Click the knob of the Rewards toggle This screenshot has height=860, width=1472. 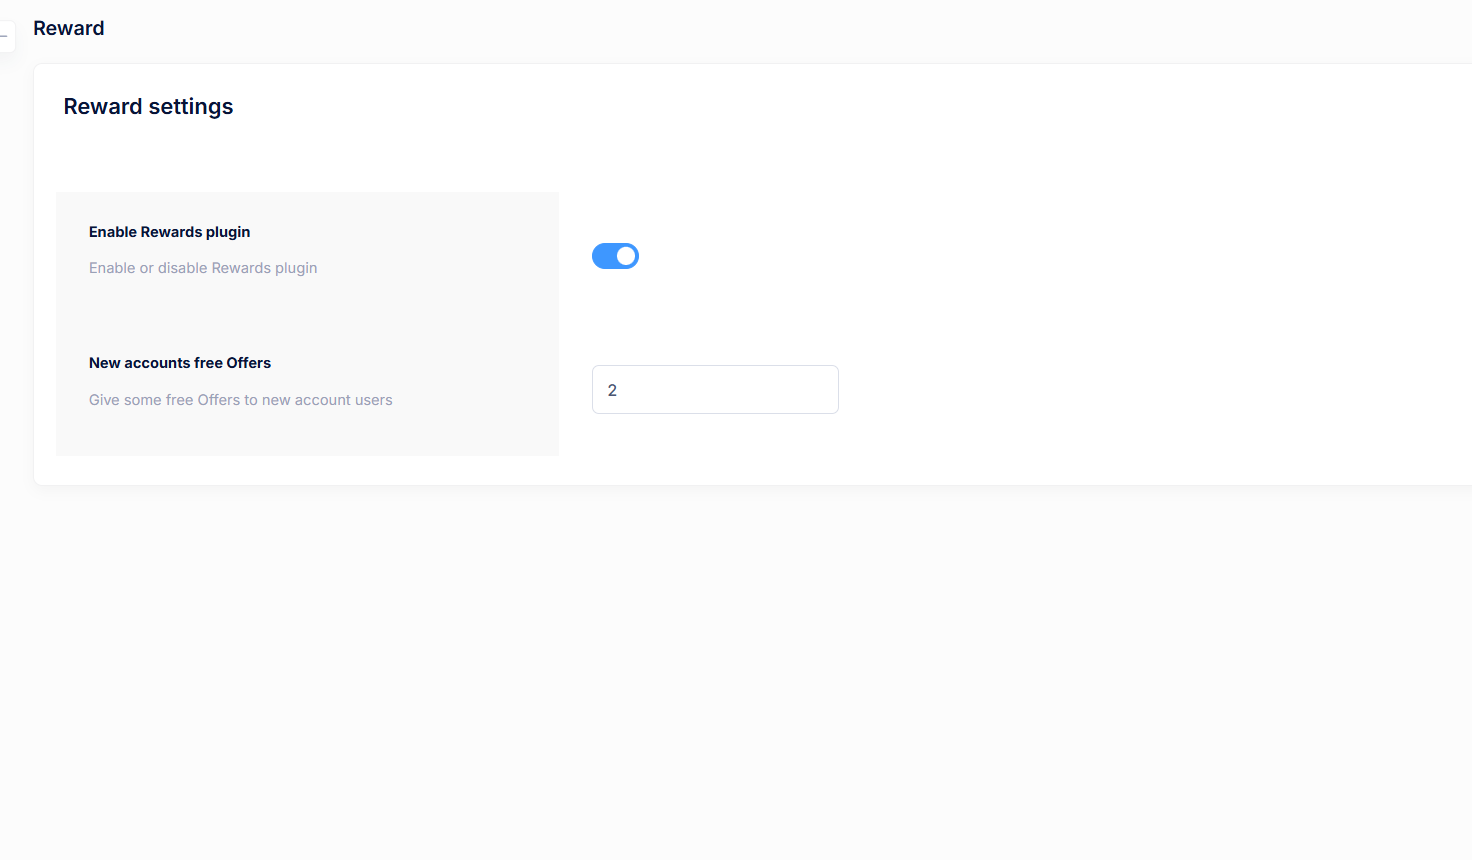tap(625, 256)
